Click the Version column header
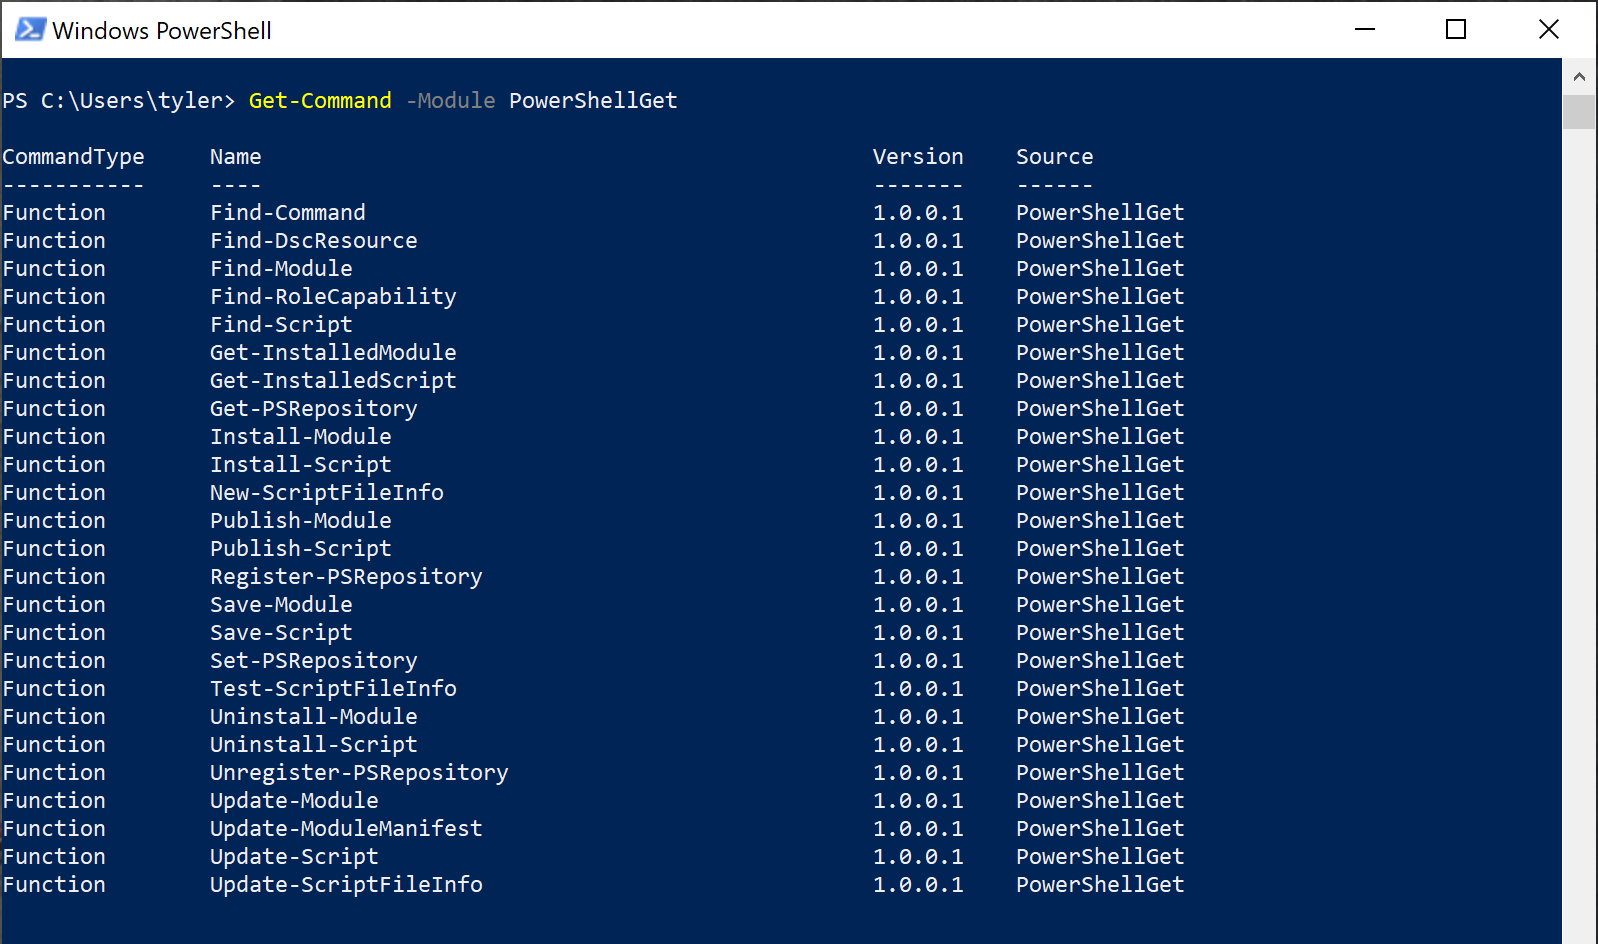Viewport: 1598px width, 944px height. tap(918, 157)
